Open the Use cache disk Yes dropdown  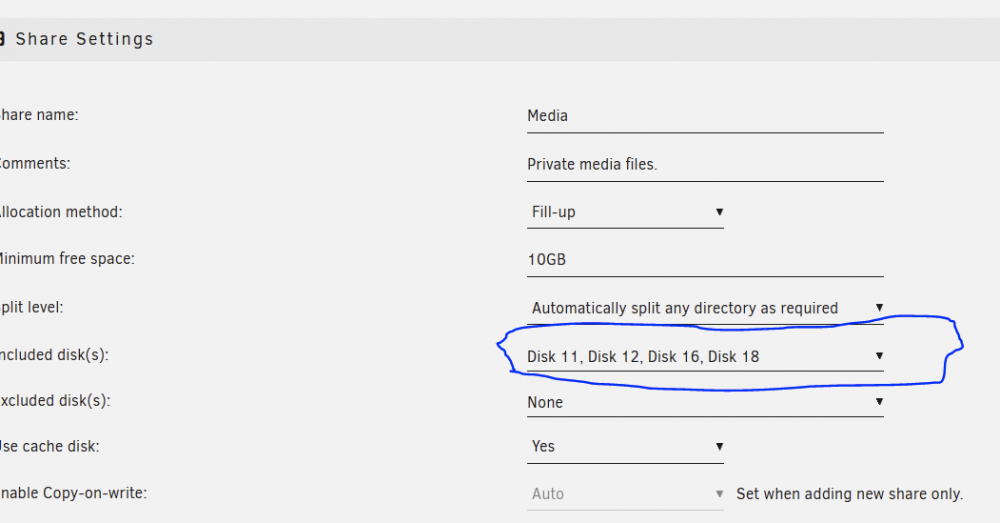click(x=625, y=446)
